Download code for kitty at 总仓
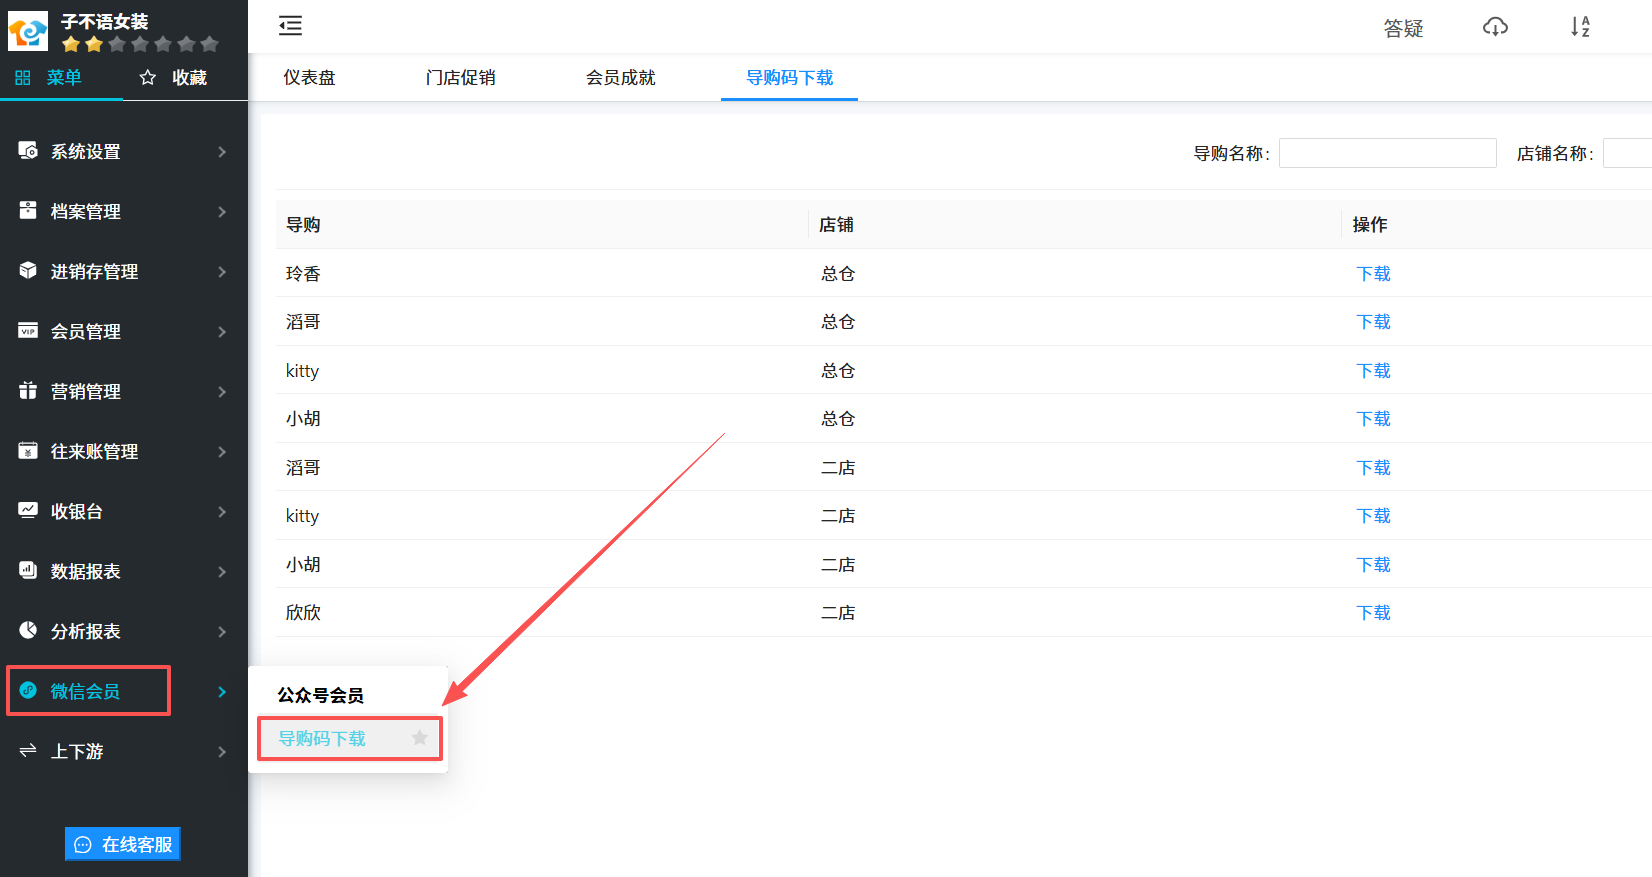 1373,370
